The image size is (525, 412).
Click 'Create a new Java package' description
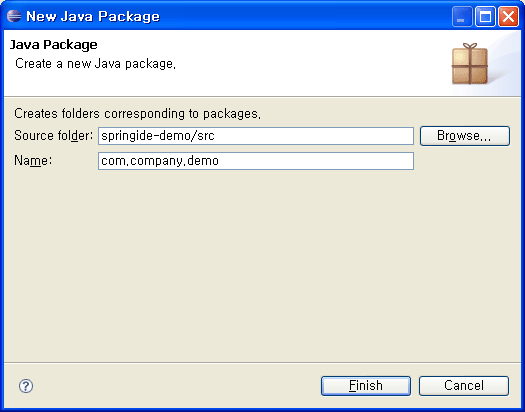click(95, 64)
